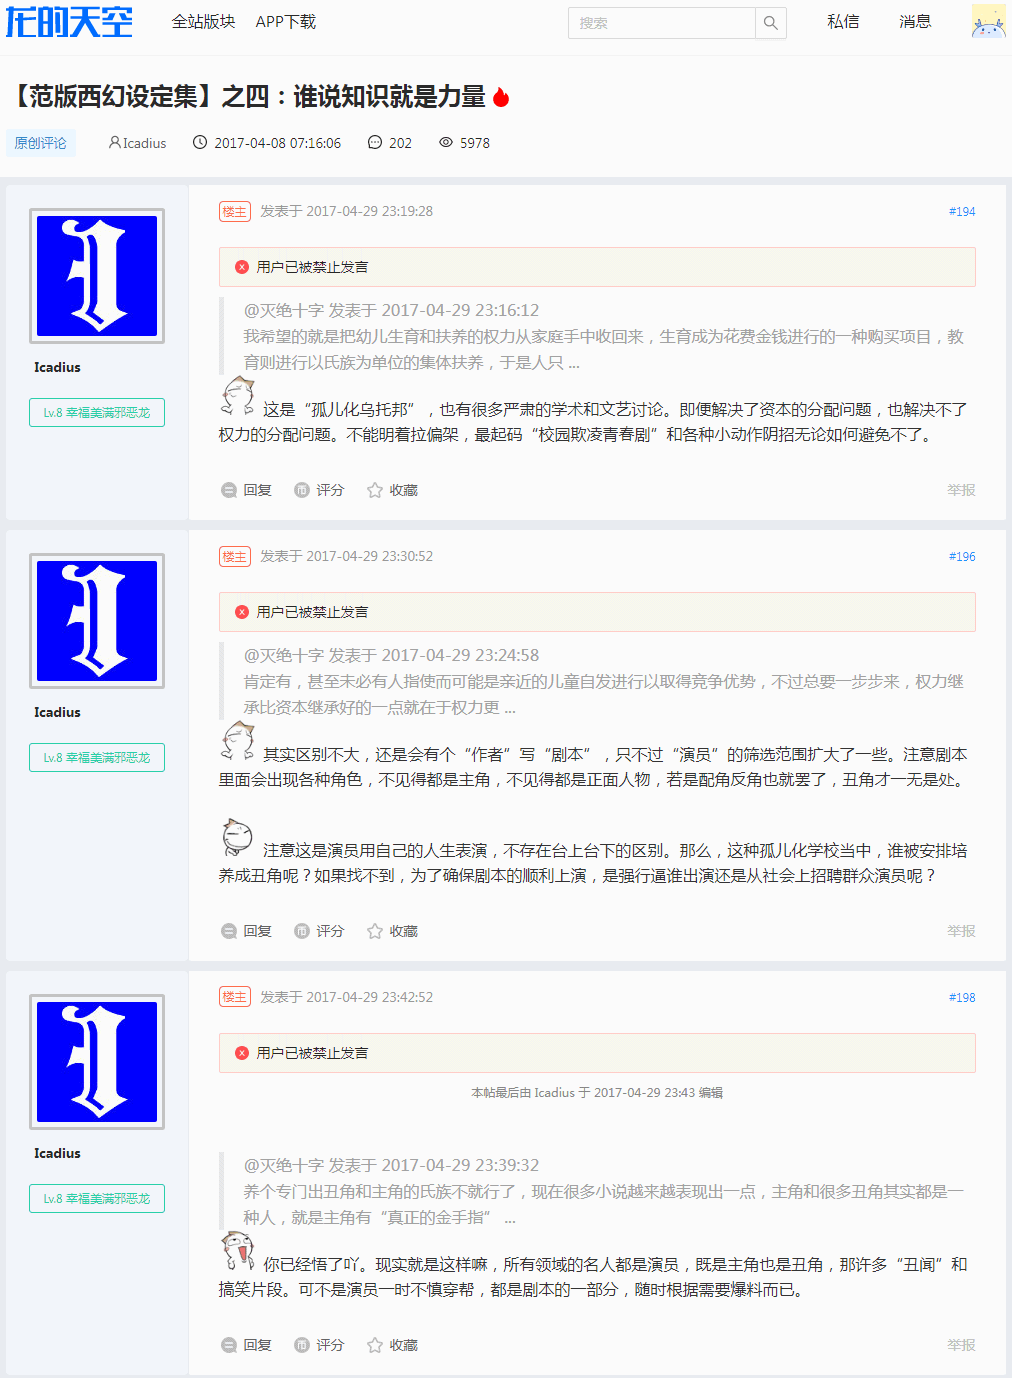Open floor link #198
The height and width of the screenshot is (1378, 1012).
[x=962, y=998]
